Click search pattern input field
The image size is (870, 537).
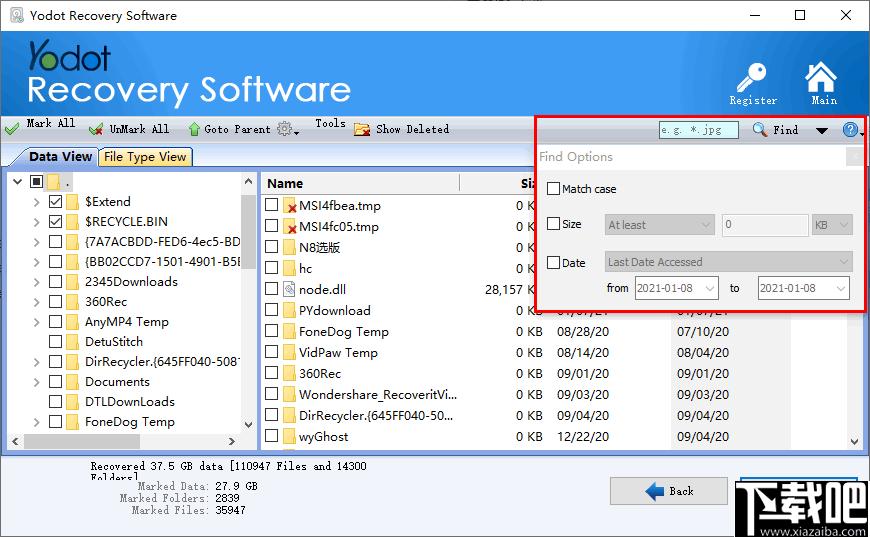tap(699, 130)
